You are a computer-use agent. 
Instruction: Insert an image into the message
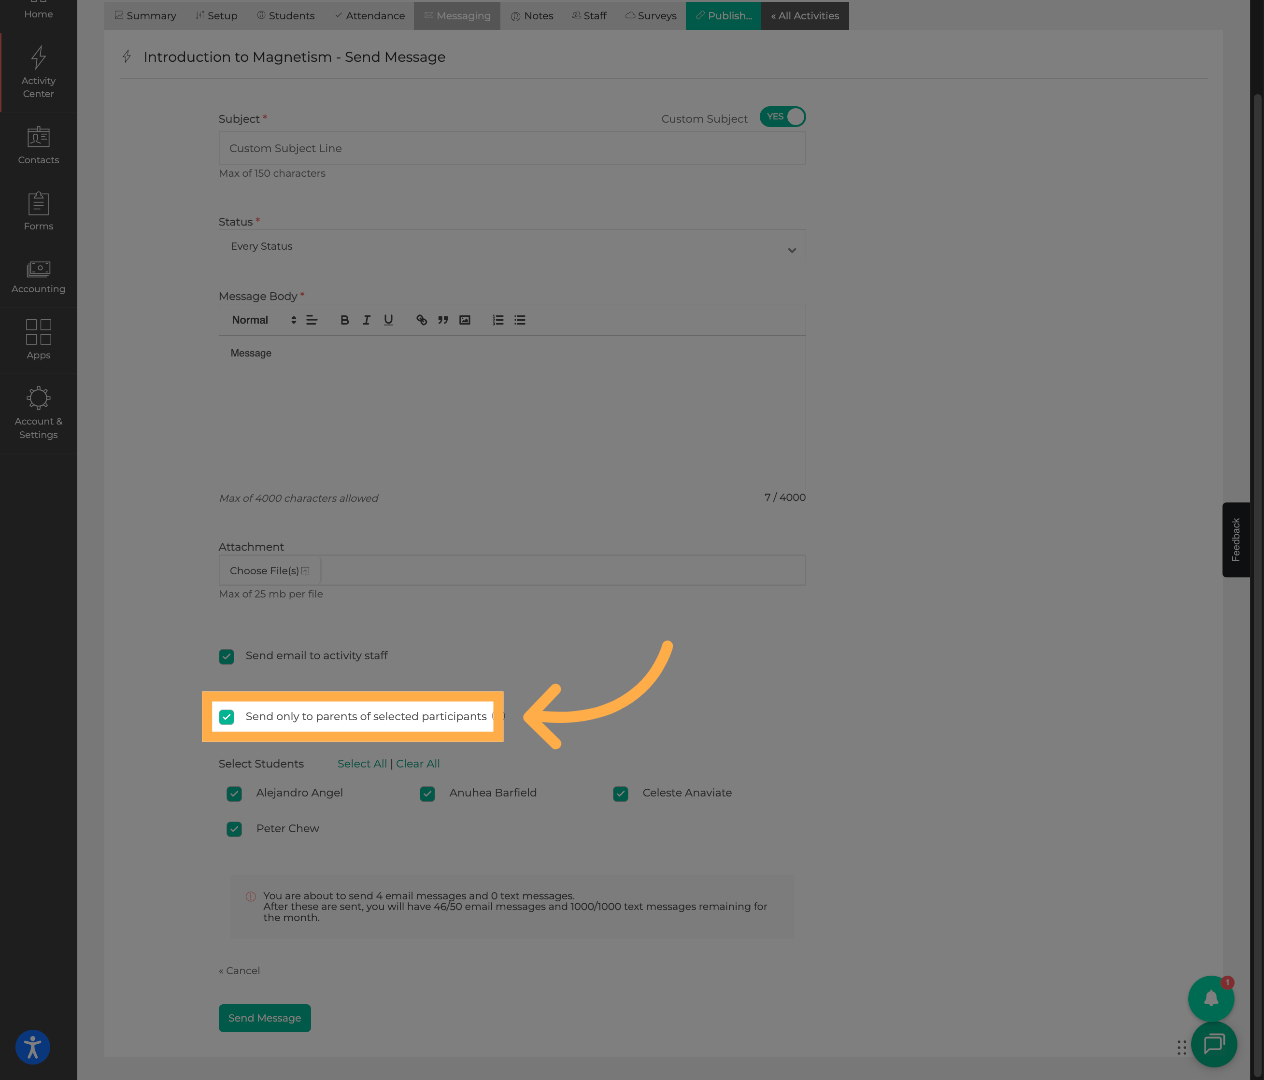pos(464,319)
